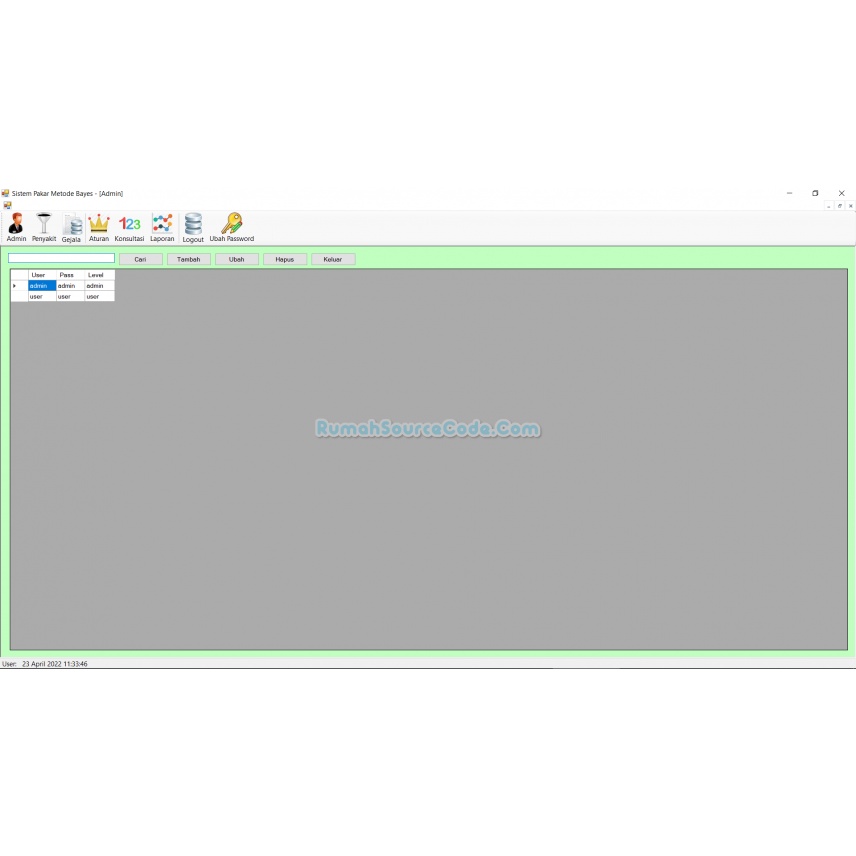The height and width of the screenshot is (856, 856).
Task: Focus the search text field
Action: click(61, 258)
